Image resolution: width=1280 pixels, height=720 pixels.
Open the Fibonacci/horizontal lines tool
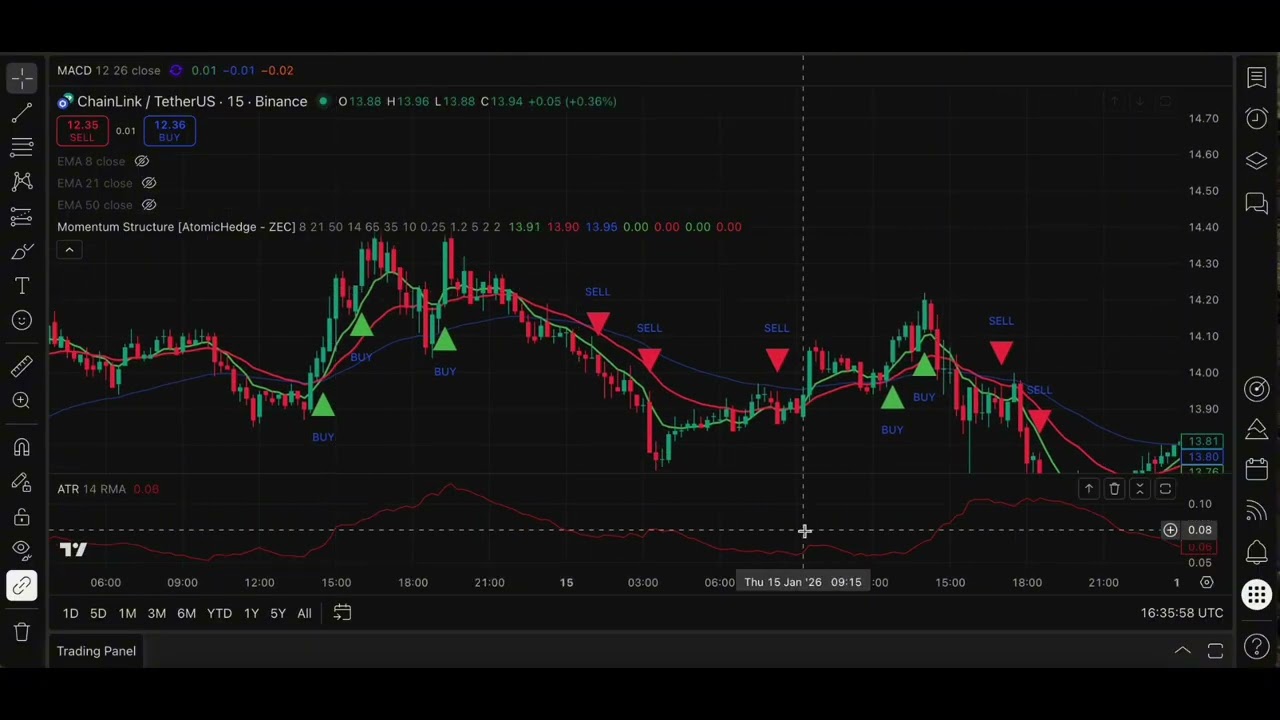22,148
